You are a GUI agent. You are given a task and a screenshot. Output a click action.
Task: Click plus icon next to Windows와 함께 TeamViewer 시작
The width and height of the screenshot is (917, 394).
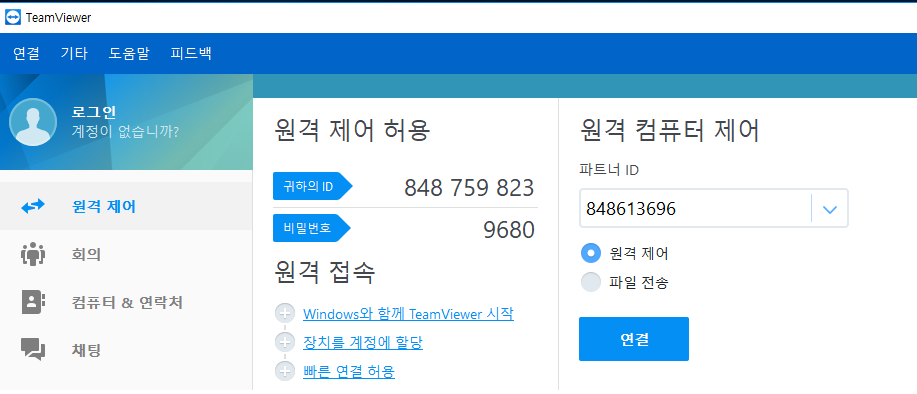285,314
